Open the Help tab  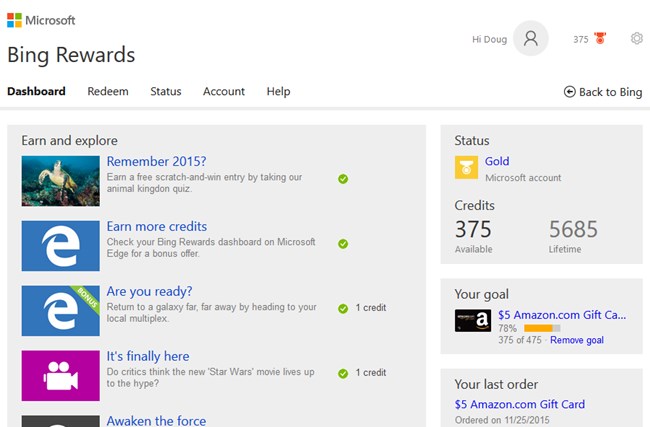278,91
